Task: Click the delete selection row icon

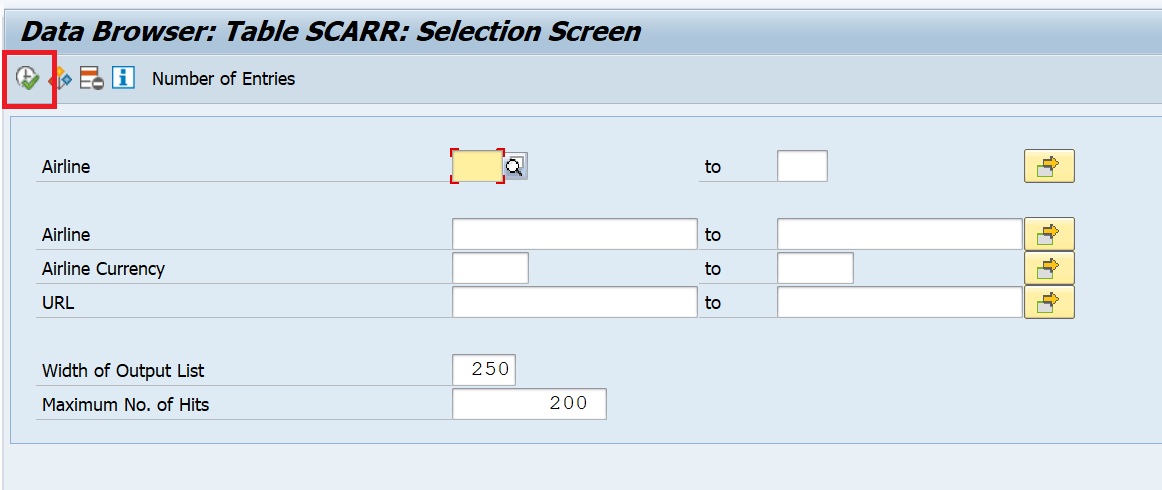Action: (92, 78)
